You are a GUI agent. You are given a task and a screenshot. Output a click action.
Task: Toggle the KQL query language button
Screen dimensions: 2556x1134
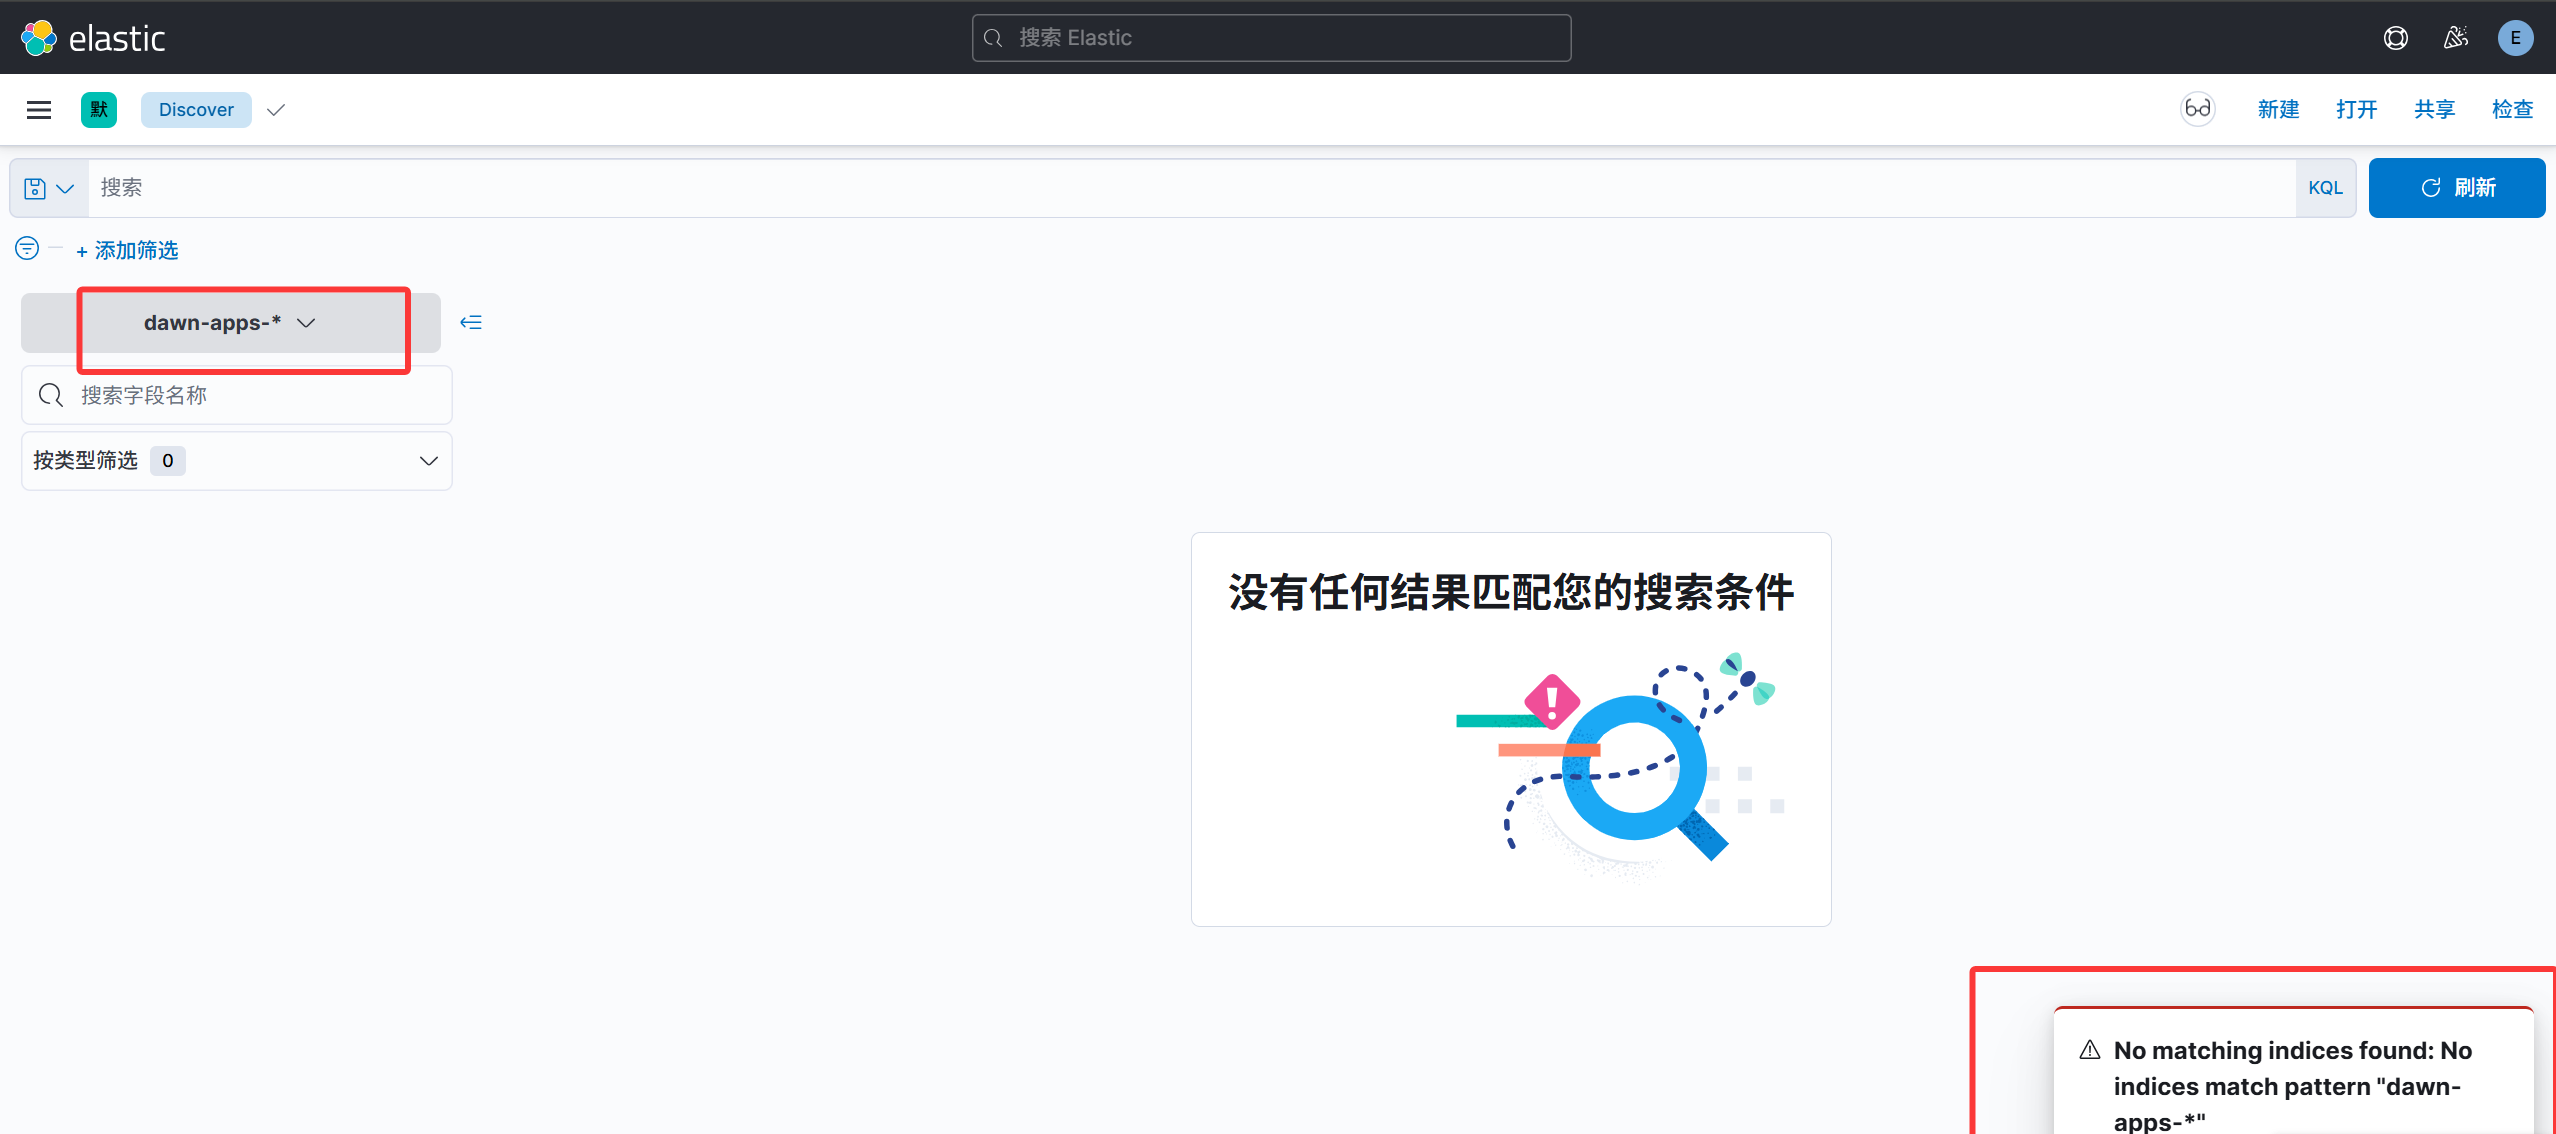pos(2325,188)
